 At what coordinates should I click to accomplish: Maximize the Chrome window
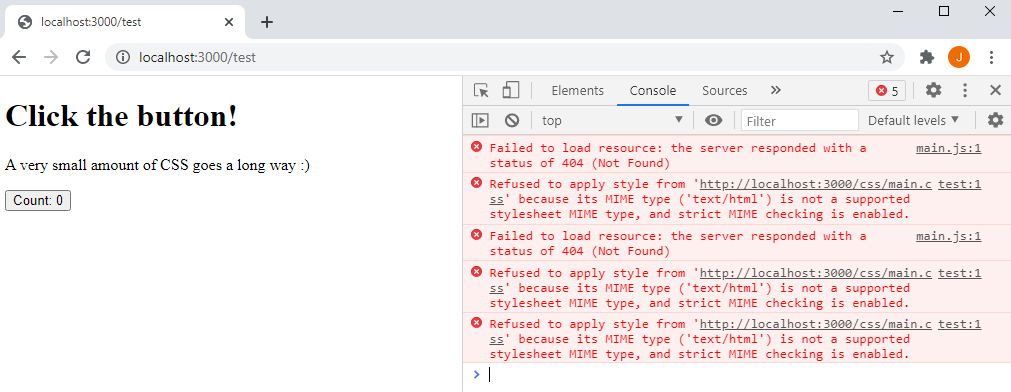(944, 11)
